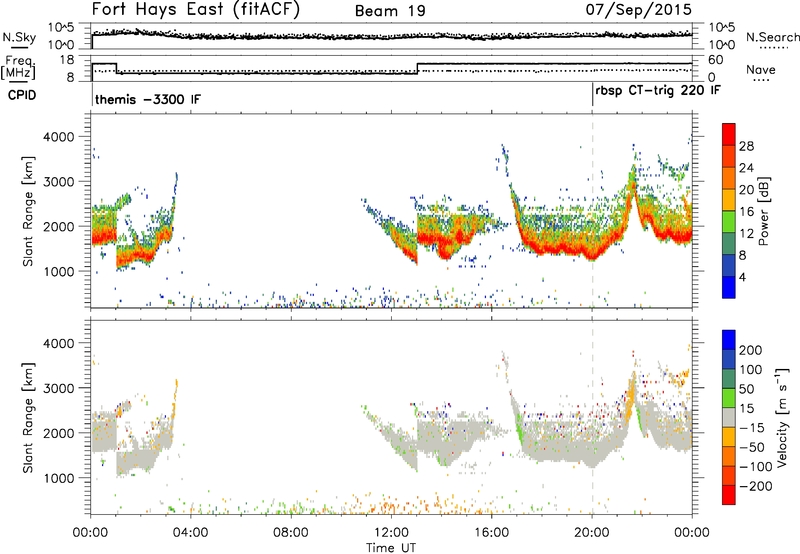Click the '08:00' time axis label

click(x=291, y=533)
